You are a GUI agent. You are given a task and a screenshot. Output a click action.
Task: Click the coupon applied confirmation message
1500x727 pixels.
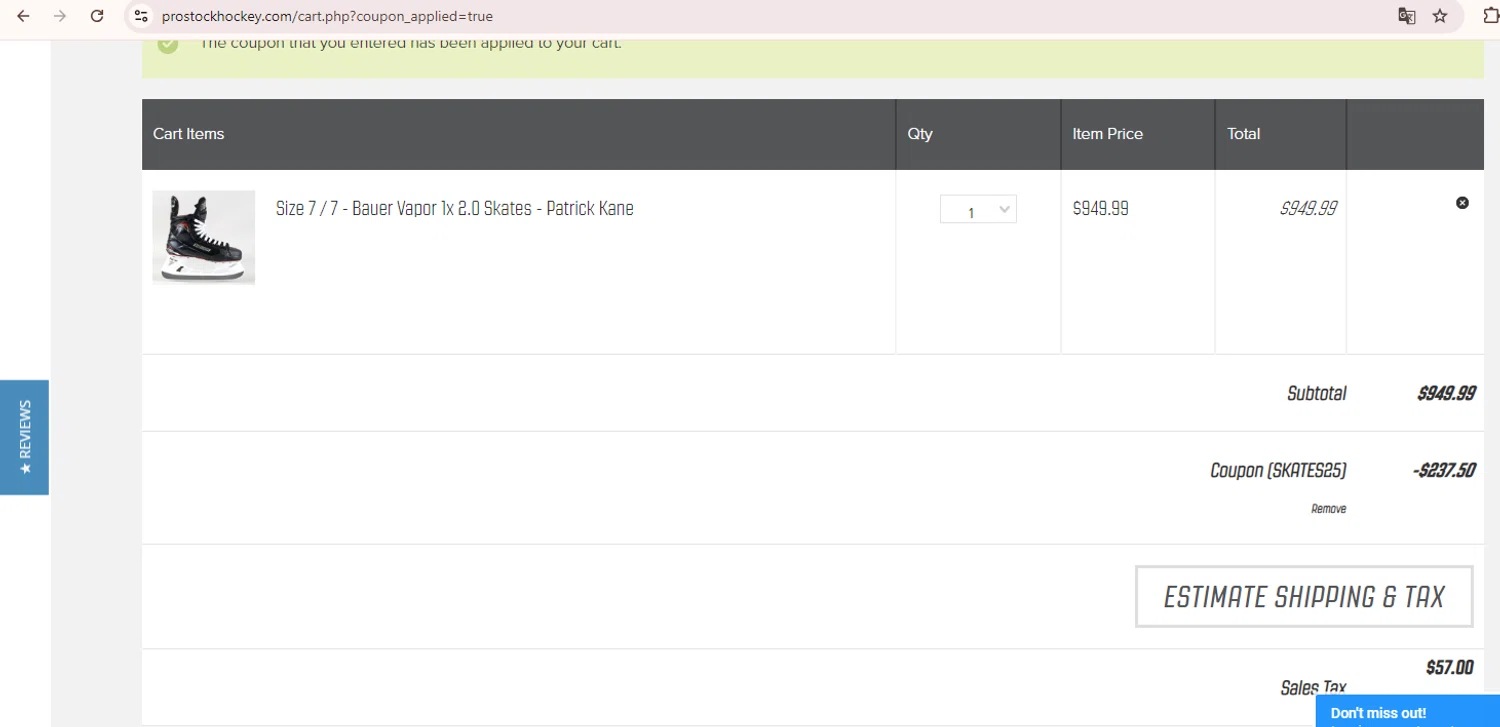pyautogui.click(x=411, y=44)
